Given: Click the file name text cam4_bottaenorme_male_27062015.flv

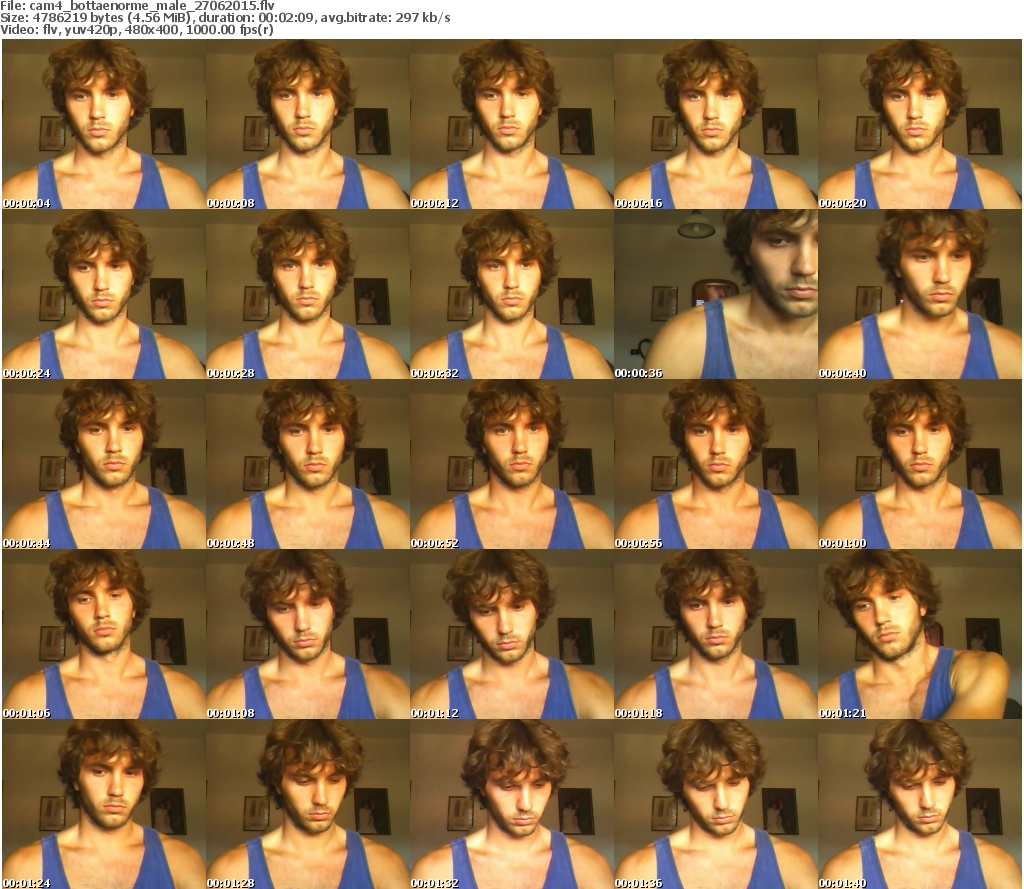Looking at the screenshot, I should tap(152, 6).
